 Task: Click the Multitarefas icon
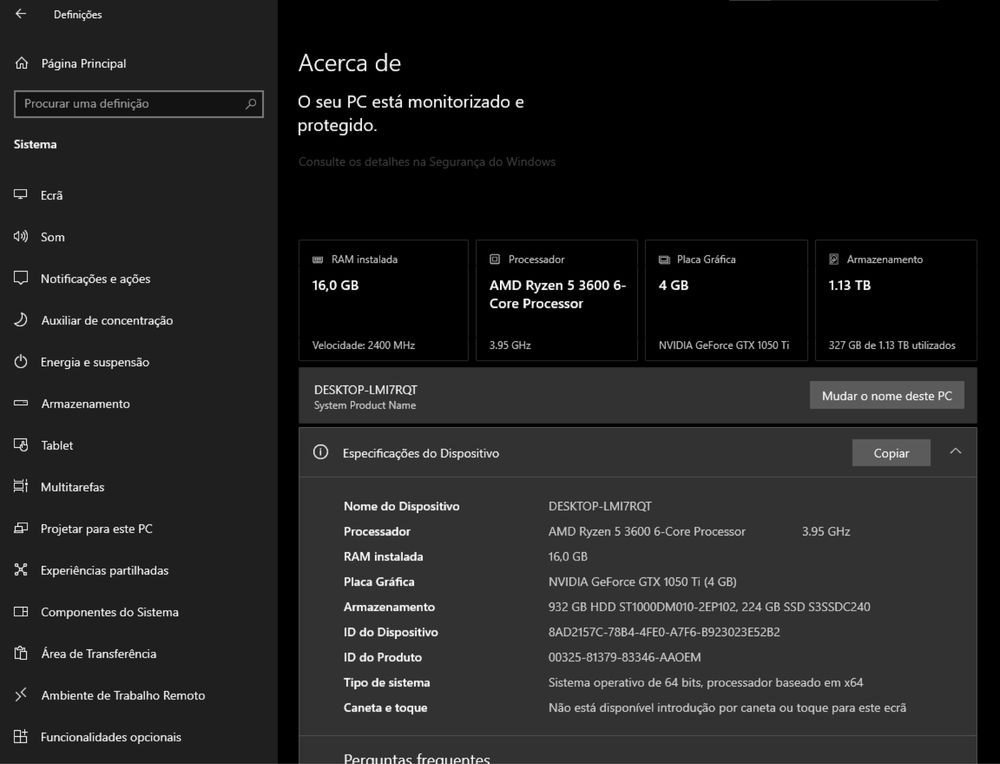(20, 486)
